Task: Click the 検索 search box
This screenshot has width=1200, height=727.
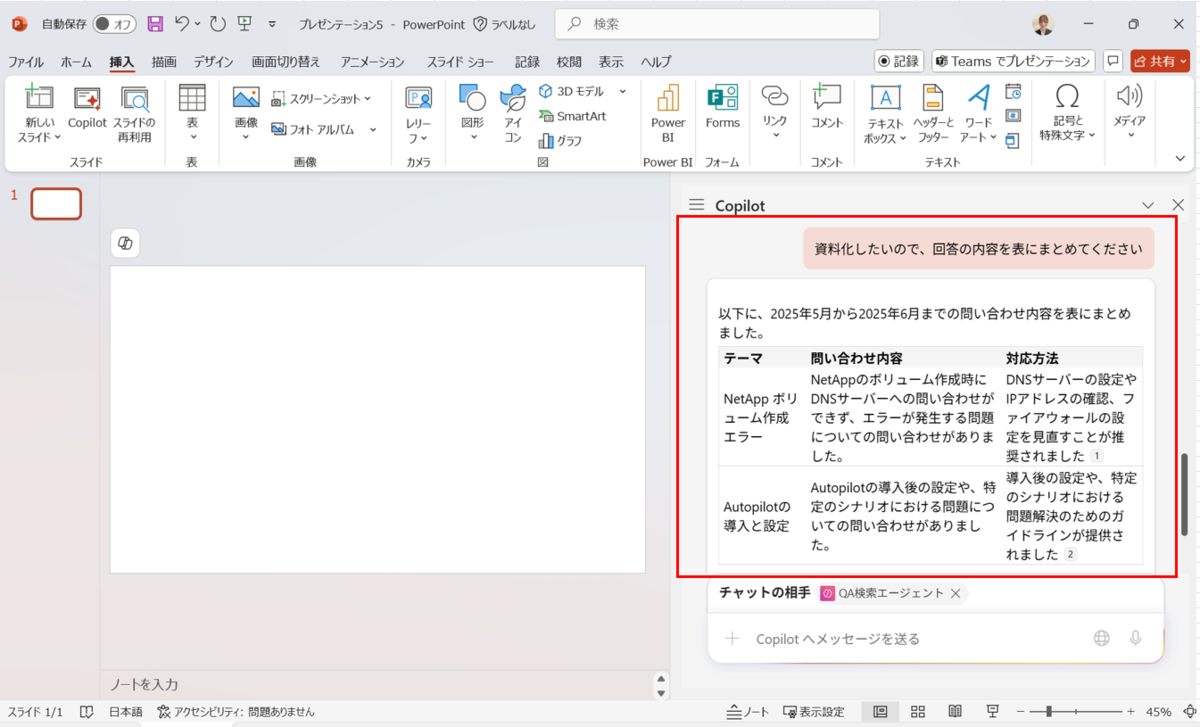Action: 716,23
